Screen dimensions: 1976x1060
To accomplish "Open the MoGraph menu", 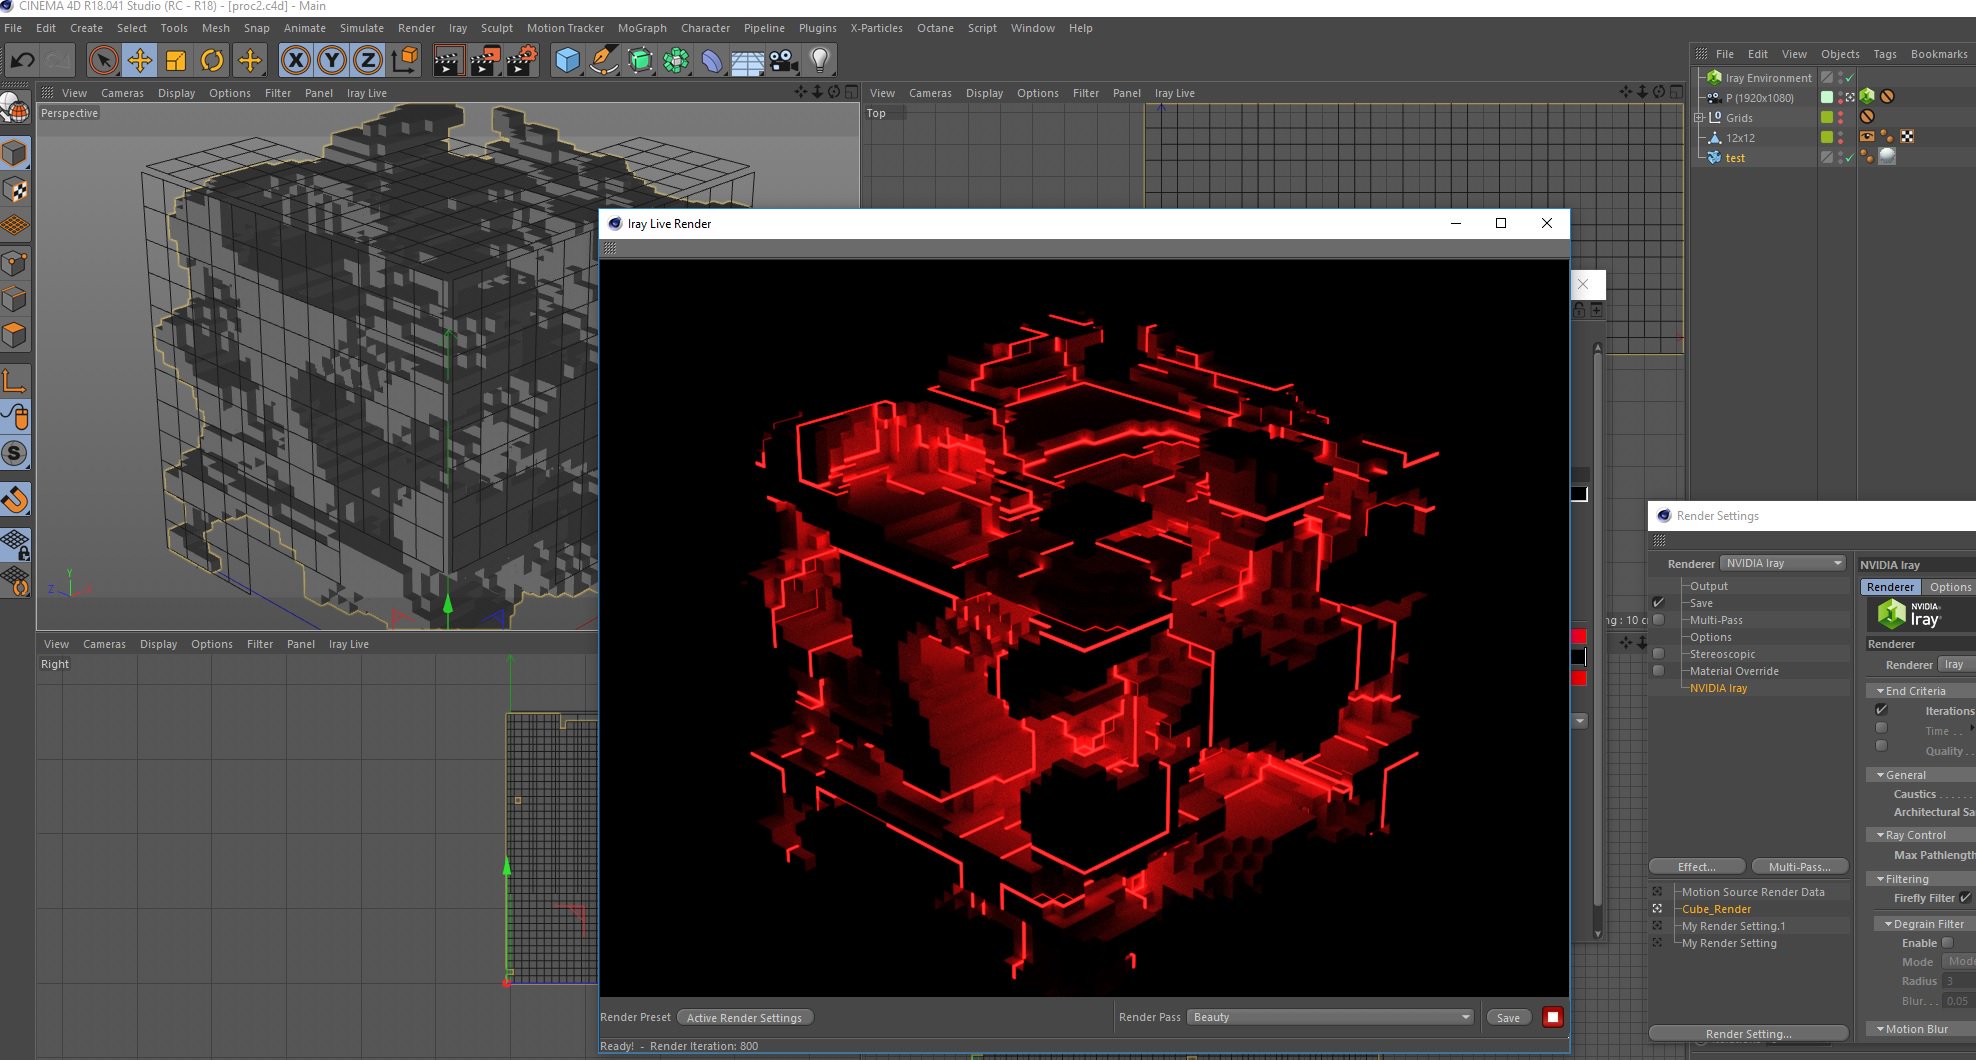I will (642, 28).
